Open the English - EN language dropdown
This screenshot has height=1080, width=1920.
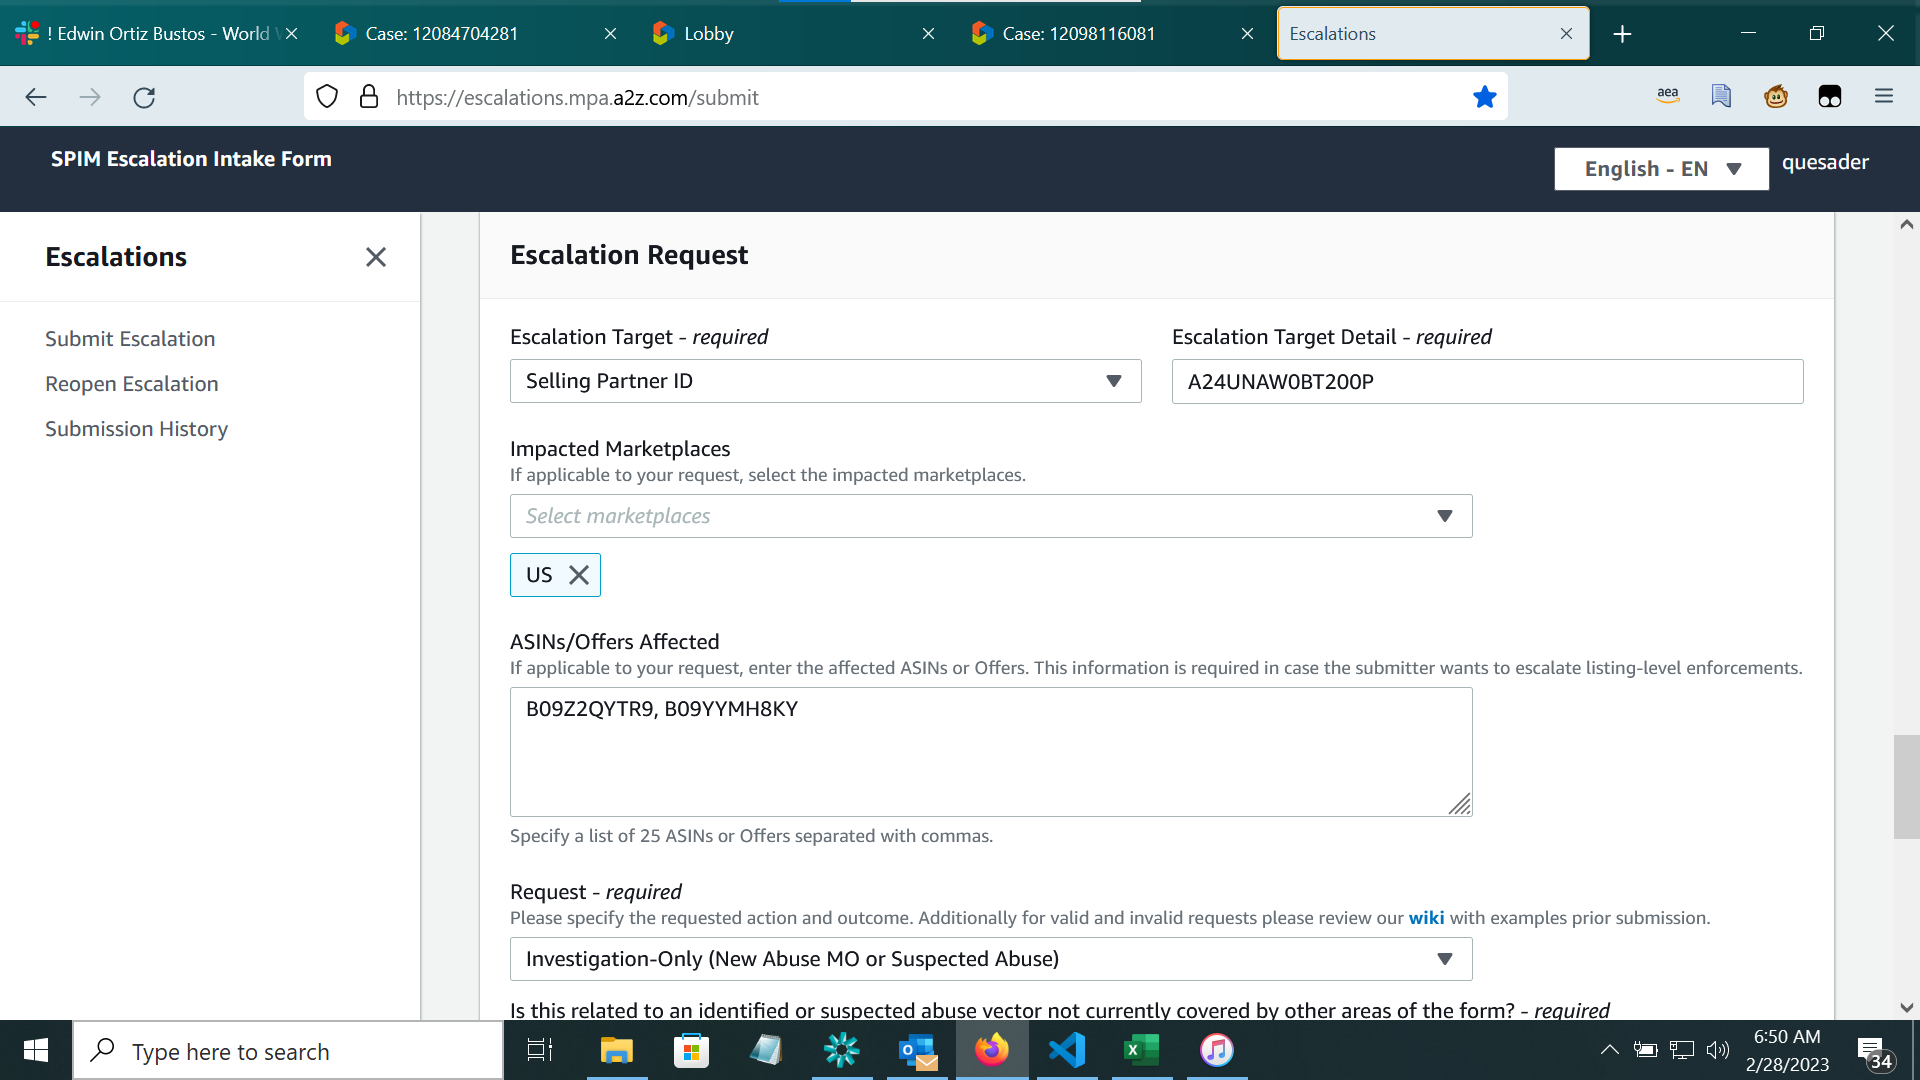coord(1661,169)
